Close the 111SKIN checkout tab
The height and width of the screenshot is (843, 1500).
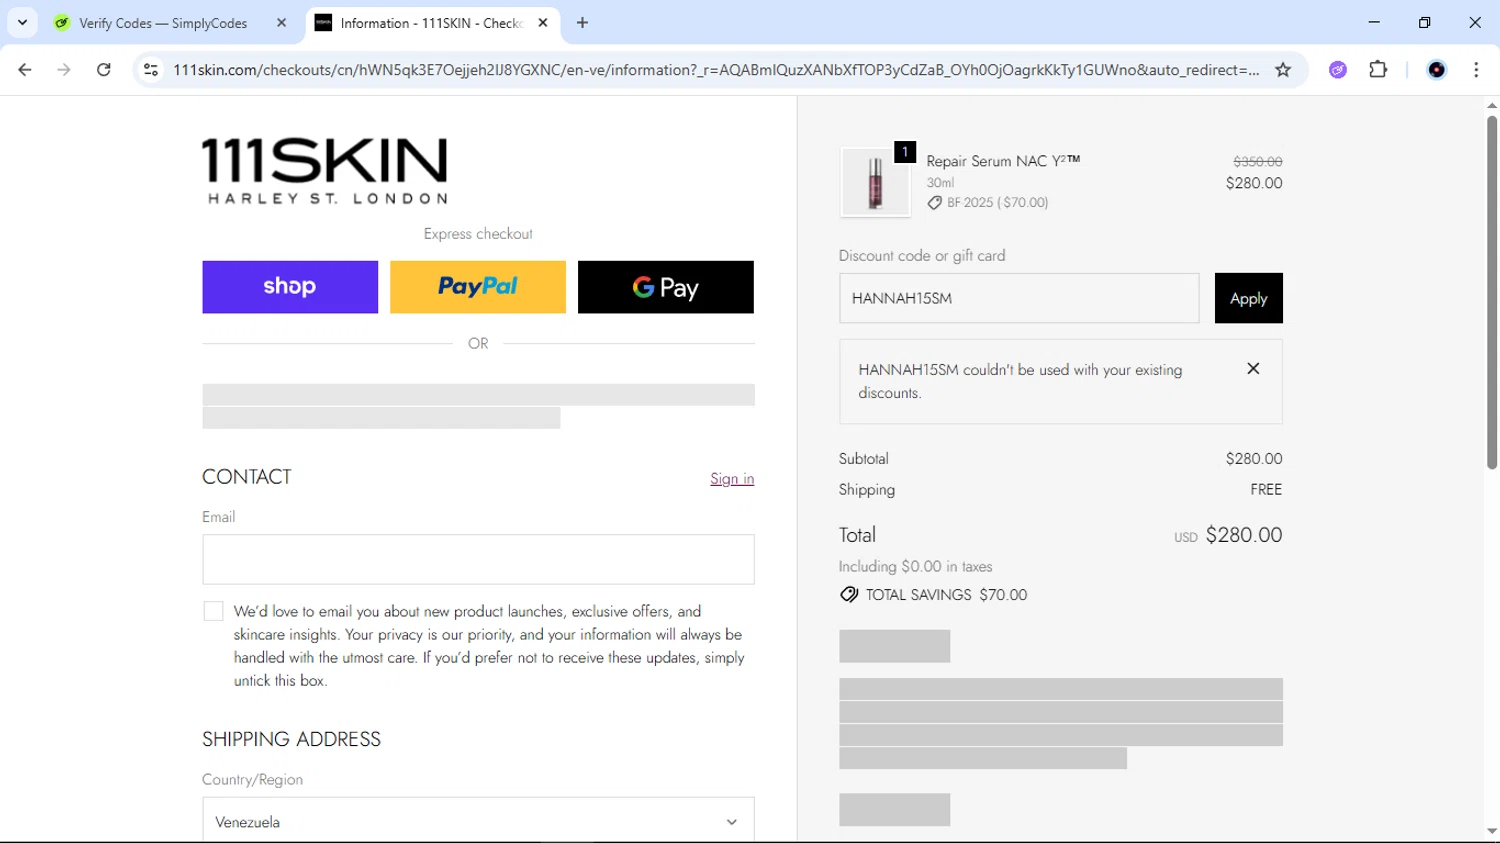coord(543,23)
